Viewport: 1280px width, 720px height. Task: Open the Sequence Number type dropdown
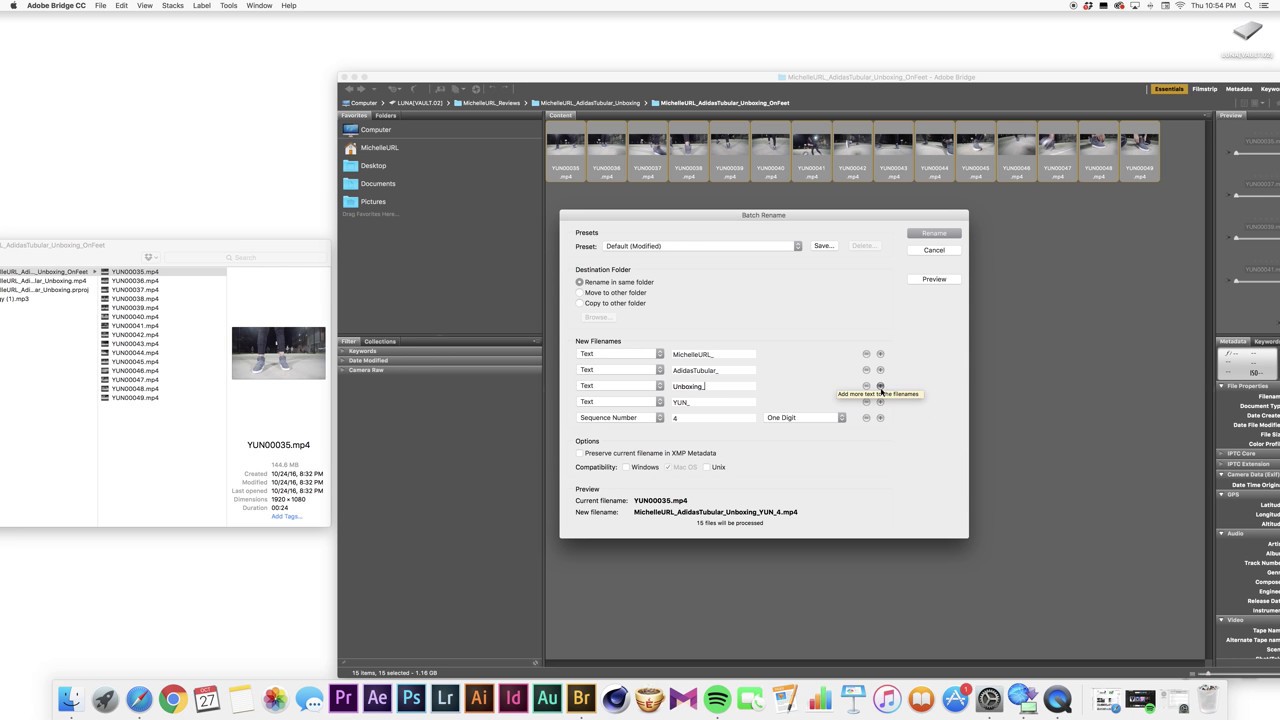620,418
